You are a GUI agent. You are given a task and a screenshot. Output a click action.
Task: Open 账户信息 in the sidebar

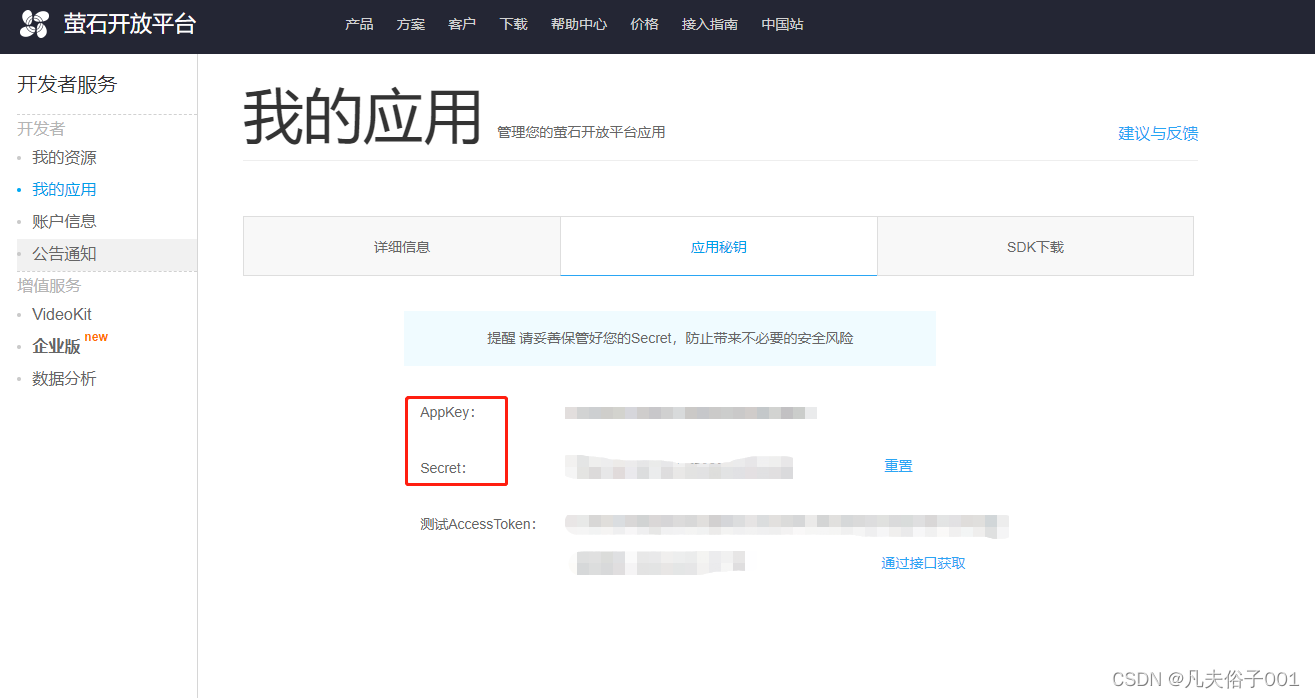(x=64, y=221)
